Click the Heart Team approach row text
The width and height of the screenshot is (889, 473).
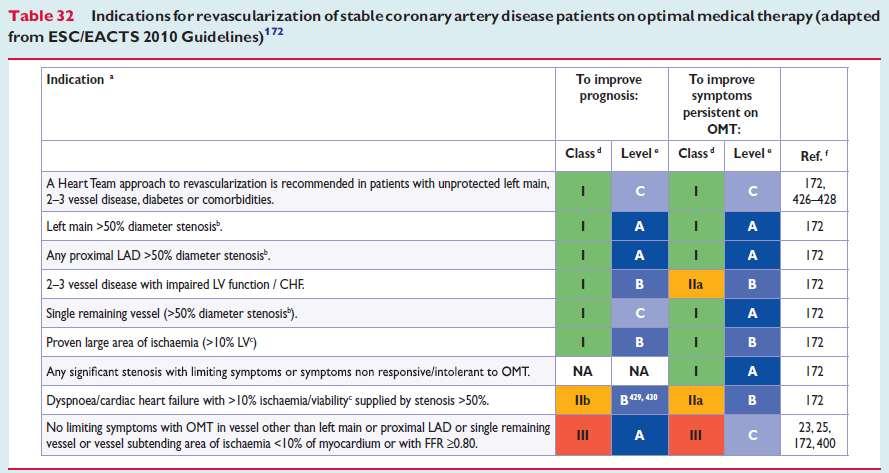[298, 191]
